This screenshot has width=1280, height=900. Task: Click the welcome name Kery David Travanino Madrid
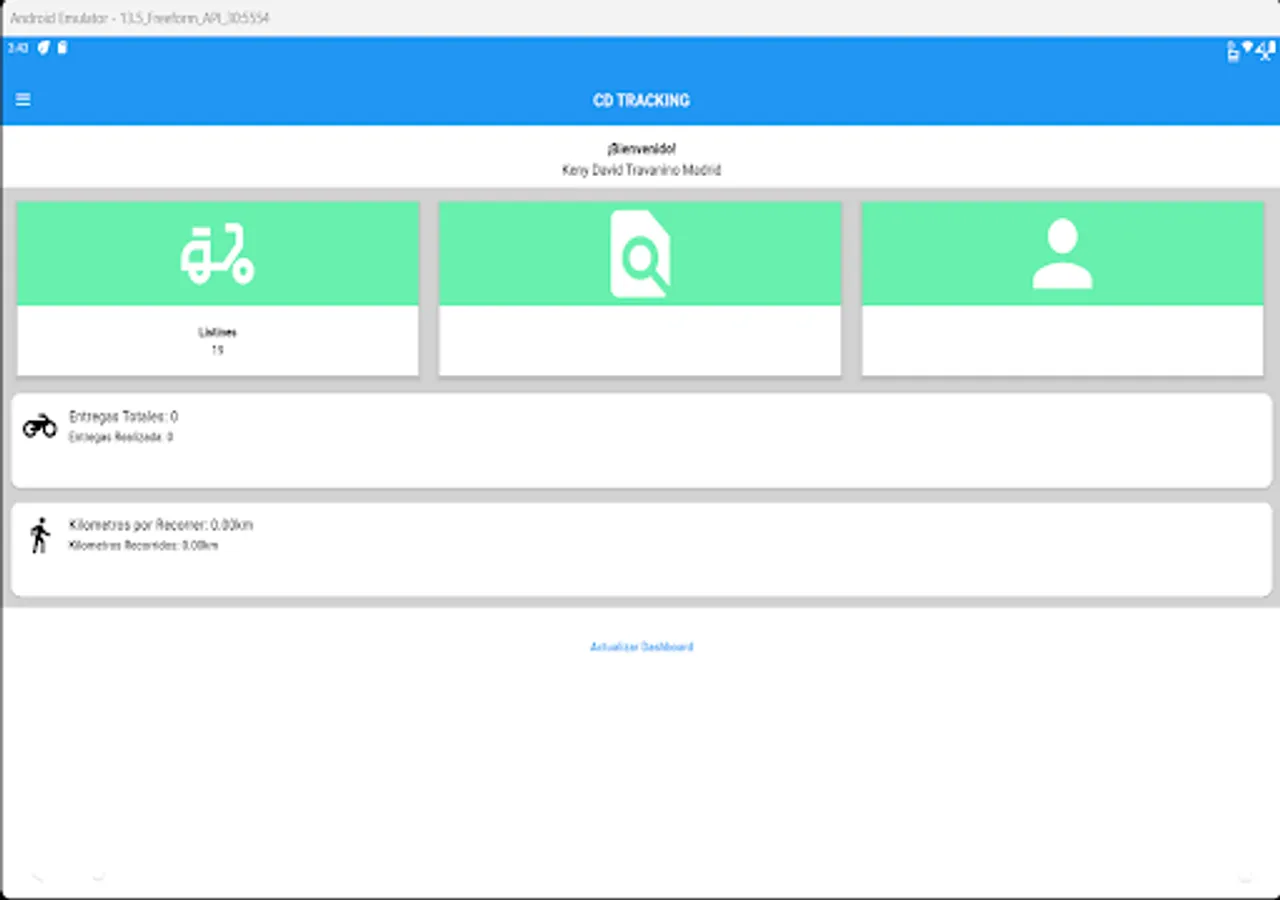point(640,170)
